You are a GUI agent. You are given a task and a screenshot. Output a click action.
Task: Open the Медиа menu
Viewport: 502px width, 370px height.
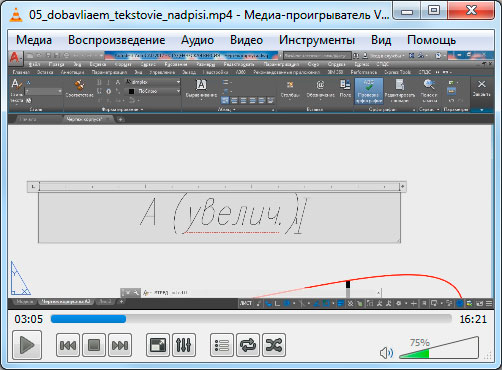click(34, 40)
